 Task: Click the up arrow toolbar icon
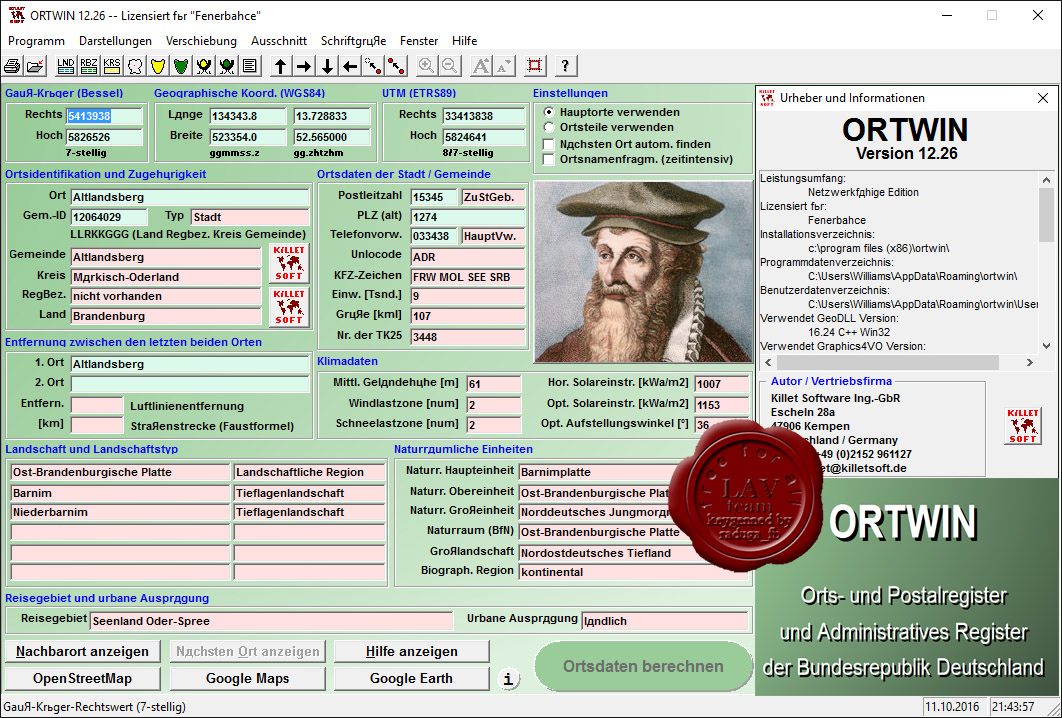coord(281,66)
